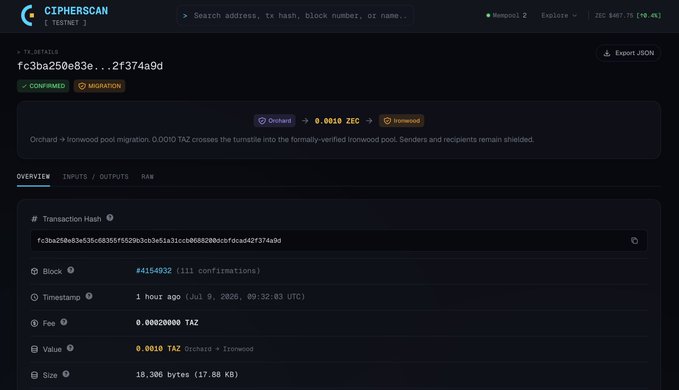
Task: Open the Value help icon
Action: (x=70, y=348)
